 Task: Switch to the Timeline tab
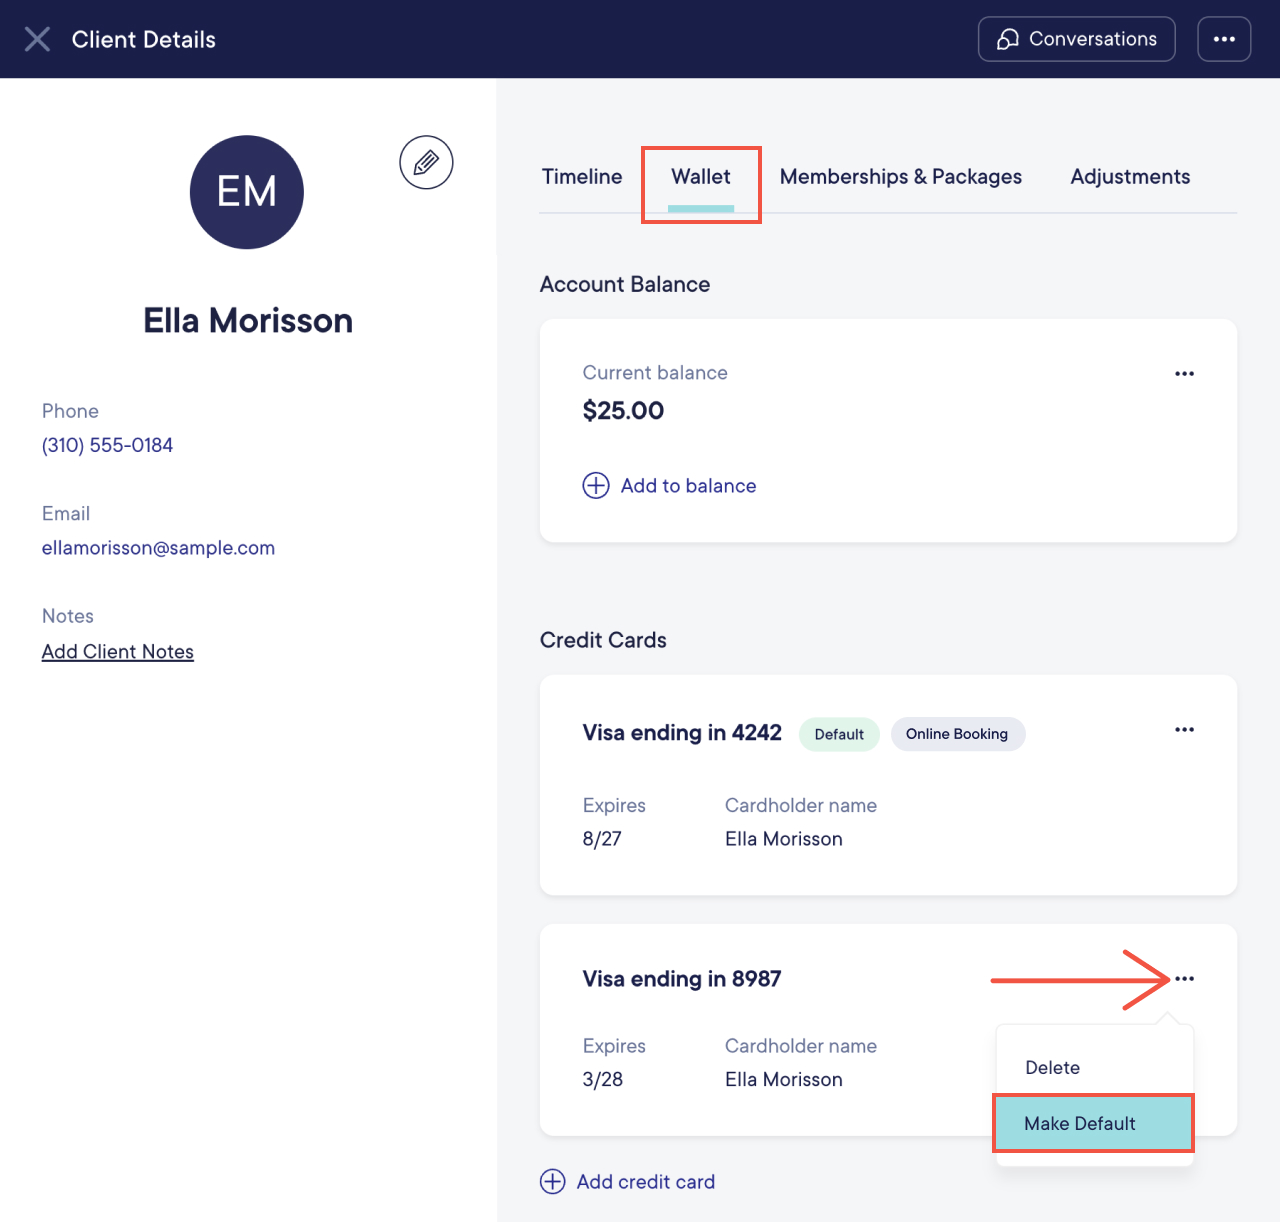(582, 176)
